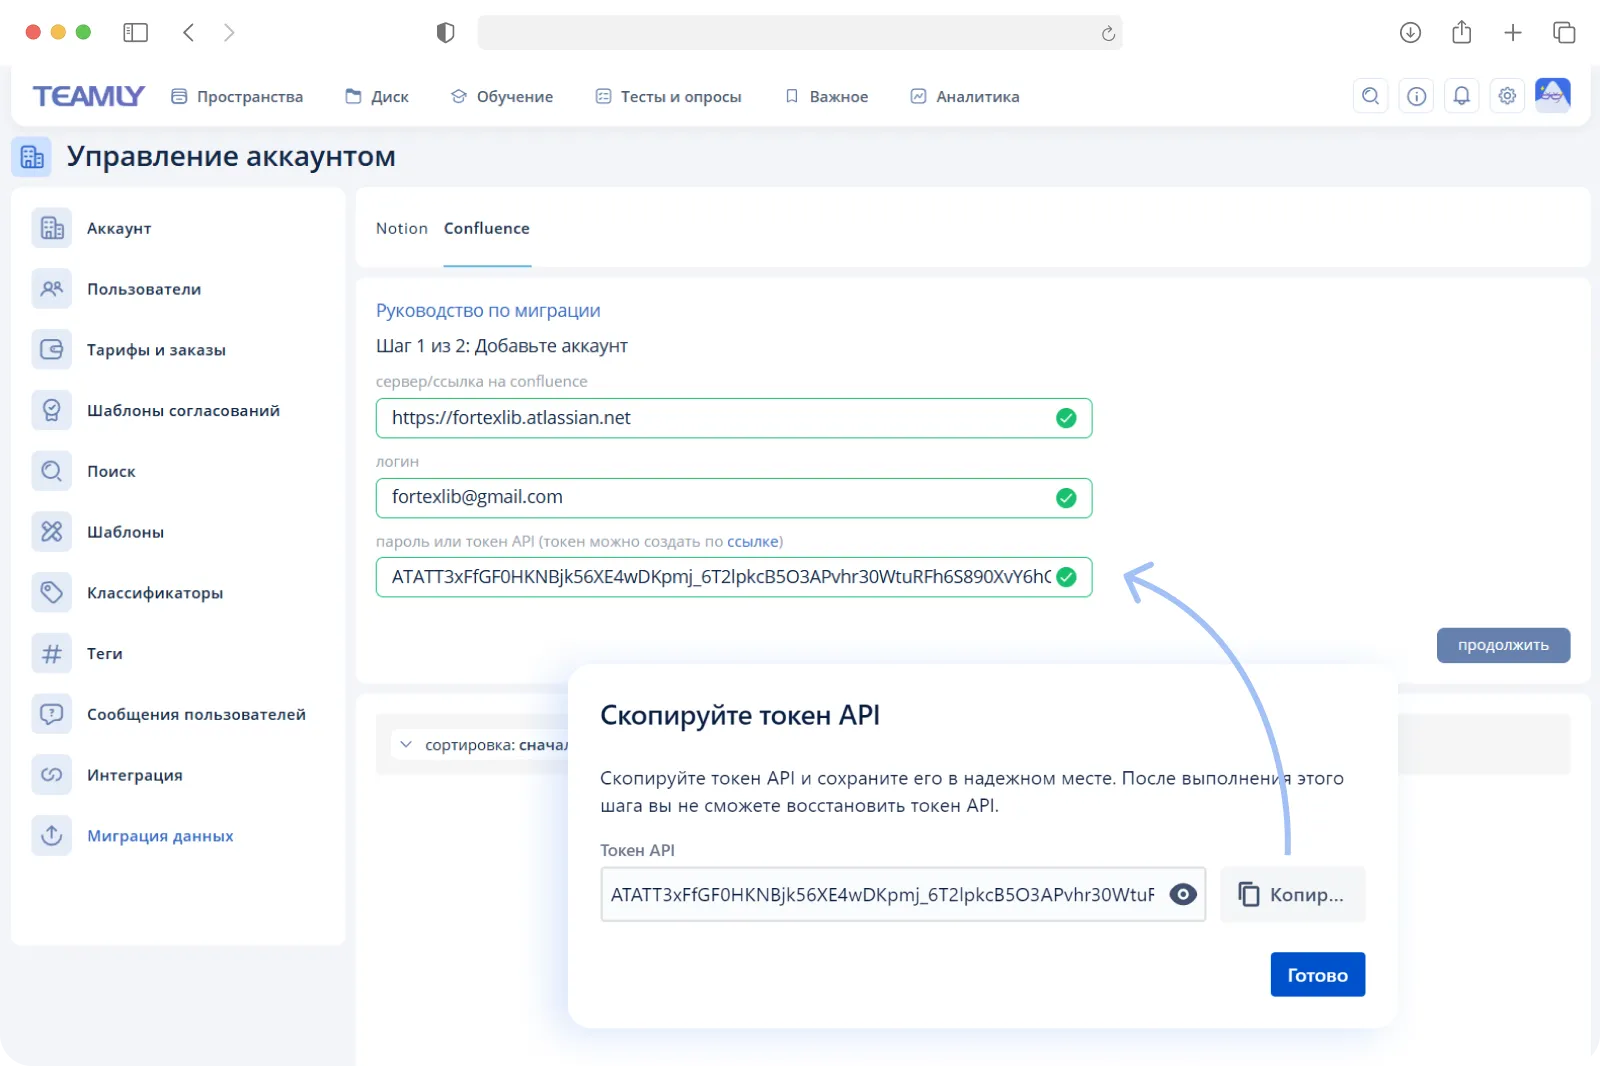Click the browser share icon
This screenshot has width=1600, height=1066.
click(x=1462, y=33)
